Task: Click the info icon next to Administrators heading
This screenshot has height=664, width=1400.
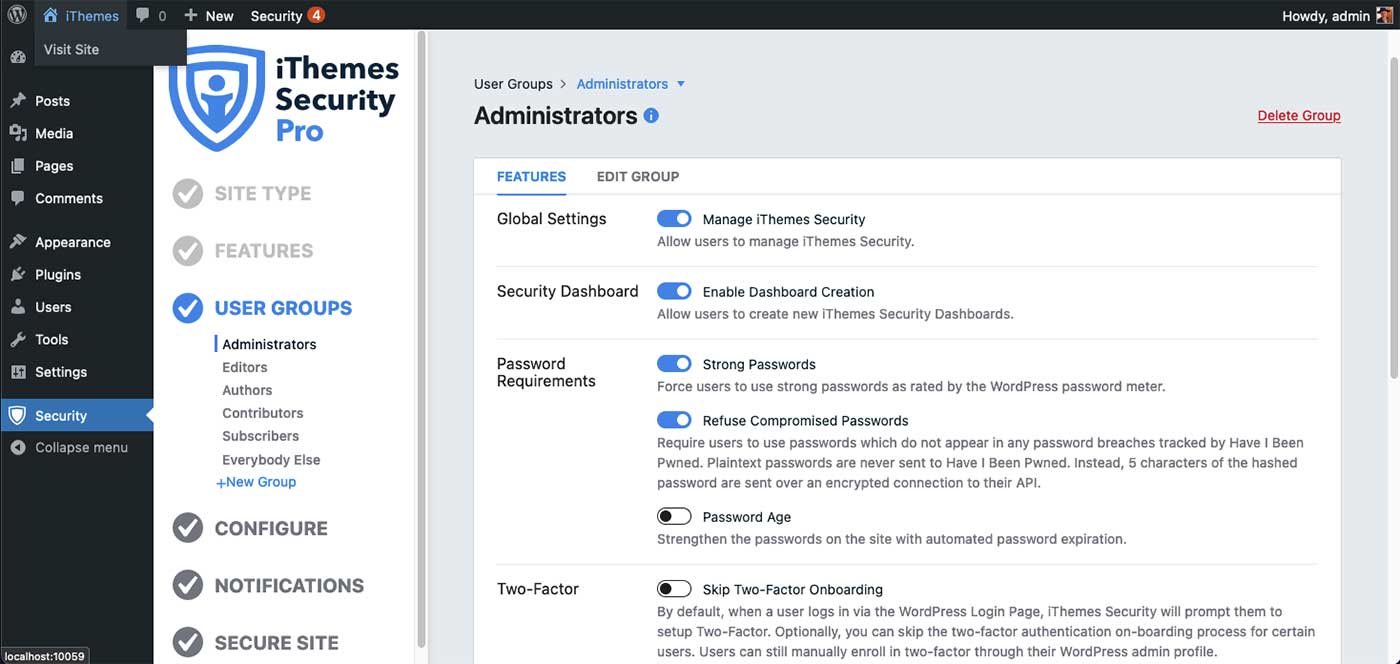Action: [x=651, y=116]
